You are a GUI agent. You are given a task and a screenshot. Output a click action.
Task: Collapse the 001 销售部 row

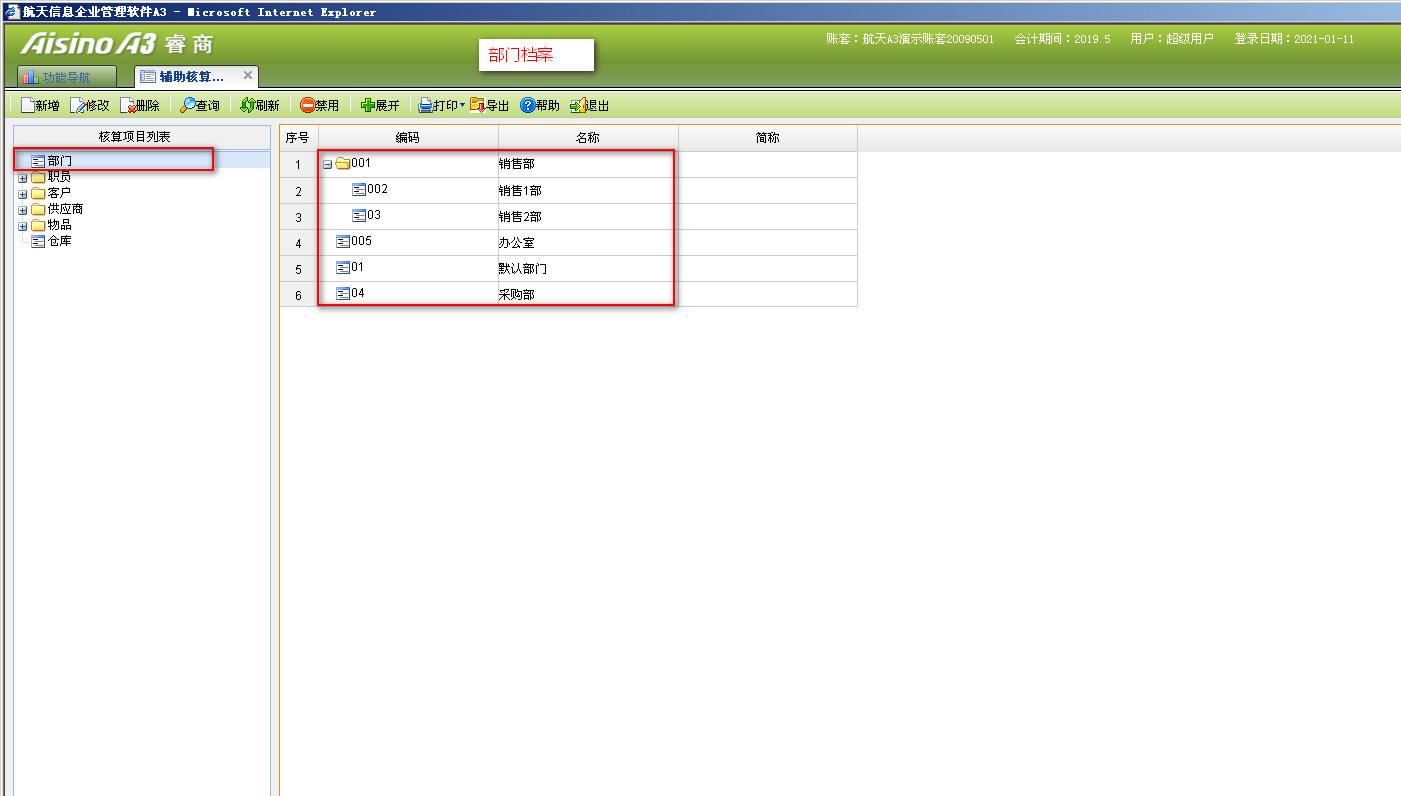(x=327, y=164)
